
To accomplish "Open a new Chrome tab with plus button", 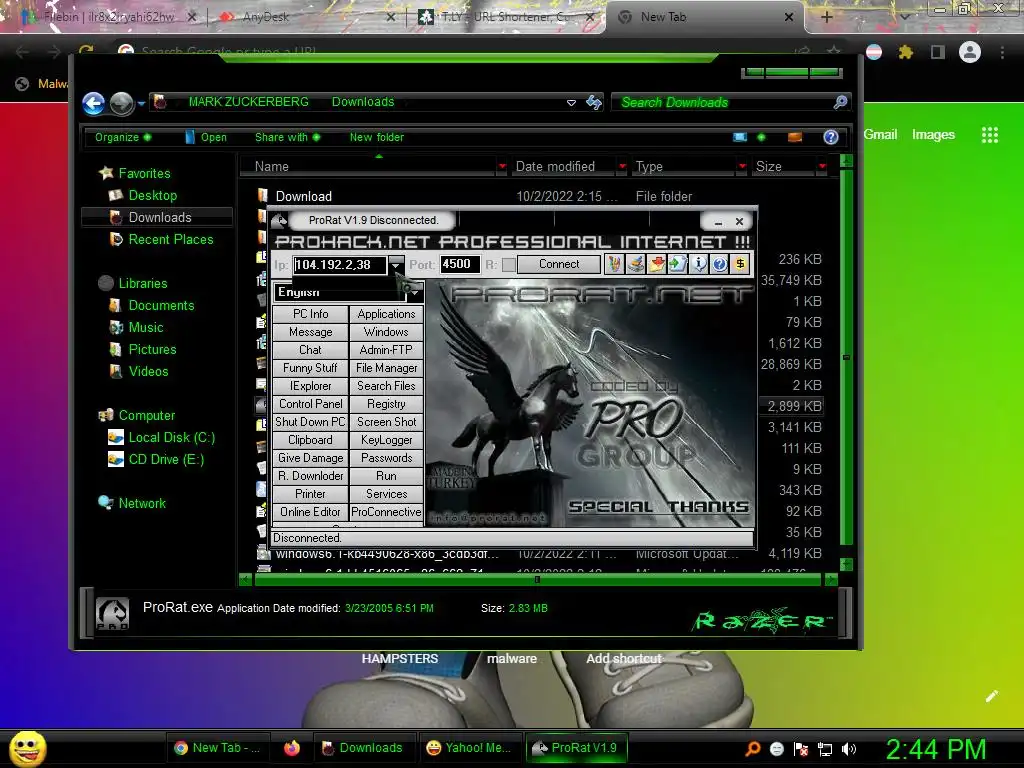I will [x=826, y=17].
